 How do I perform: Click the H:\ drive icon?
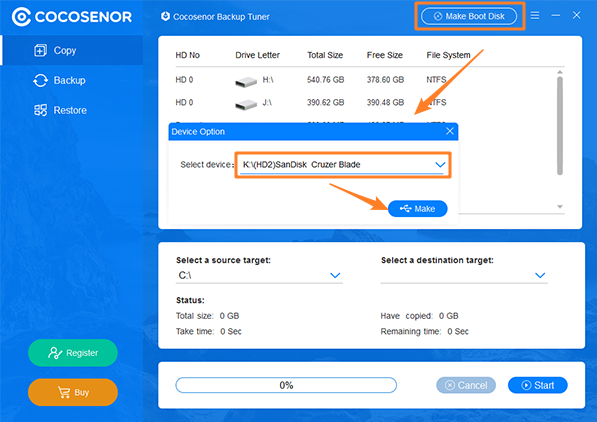[x=246, y=82]
